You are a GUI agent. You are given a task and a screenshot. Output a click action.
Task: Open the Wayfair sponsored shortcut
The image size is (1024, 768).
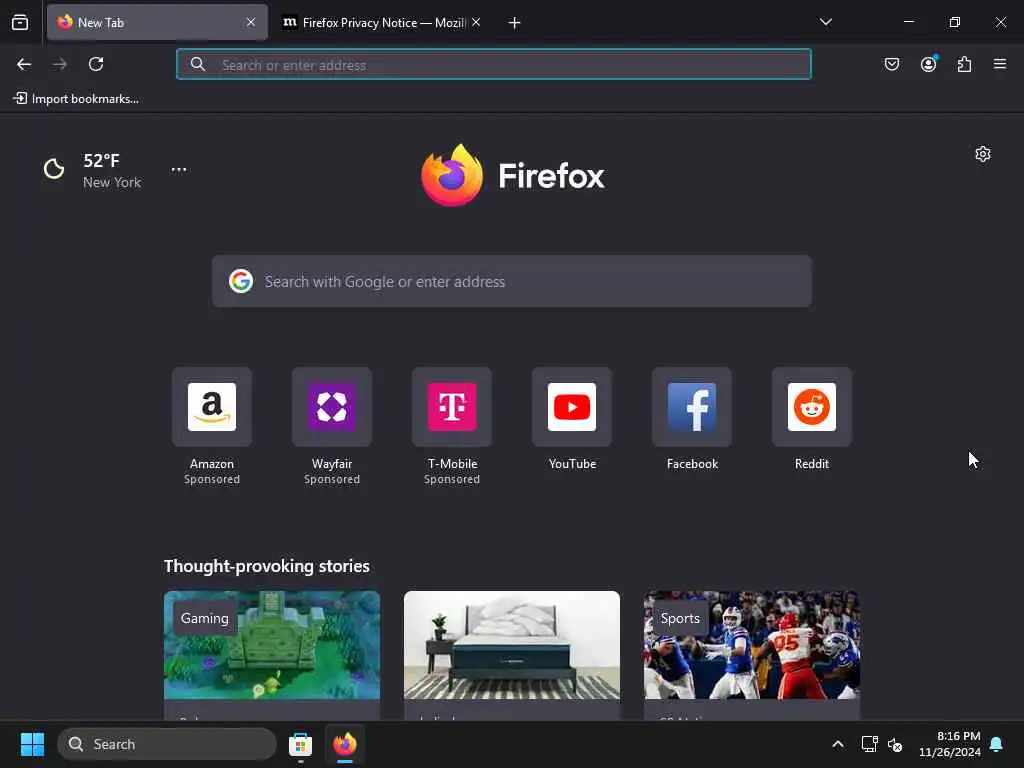pyautogui.click(x=332, y=426)
